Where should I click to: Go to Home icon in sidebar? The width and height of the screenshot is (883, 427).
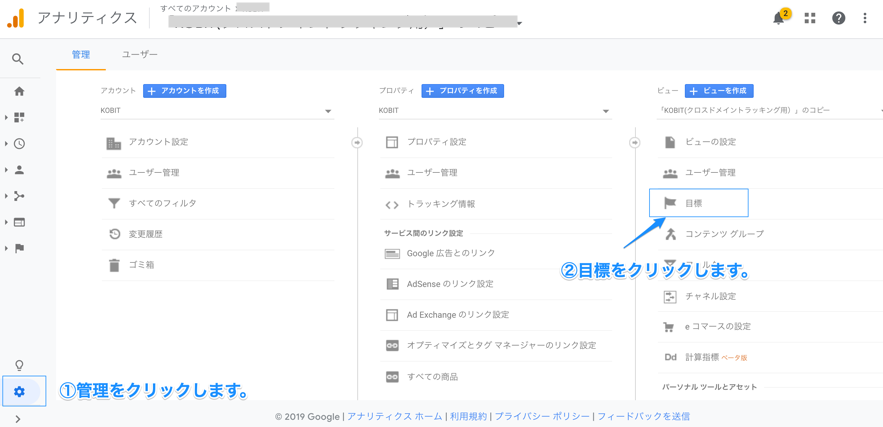coord(19,91)
